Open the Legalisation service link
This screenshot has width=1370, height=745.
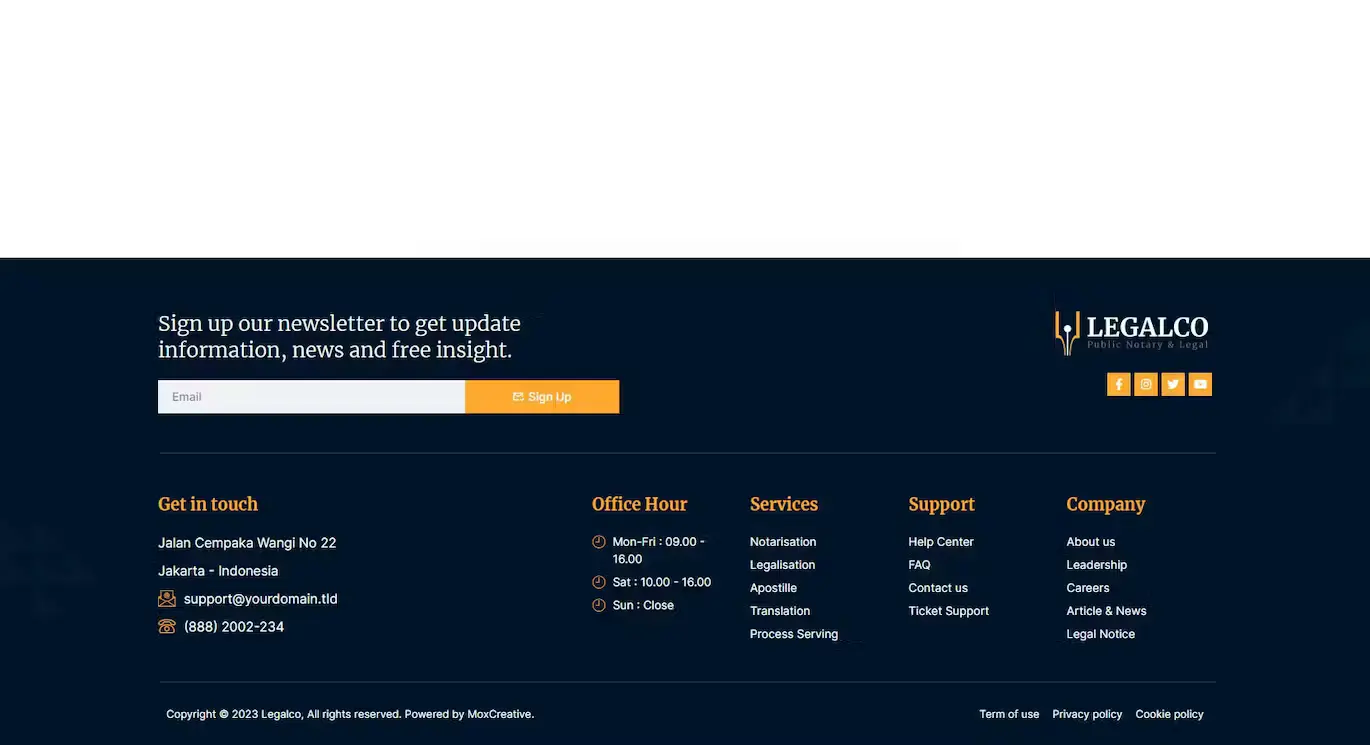click(783, 565)
